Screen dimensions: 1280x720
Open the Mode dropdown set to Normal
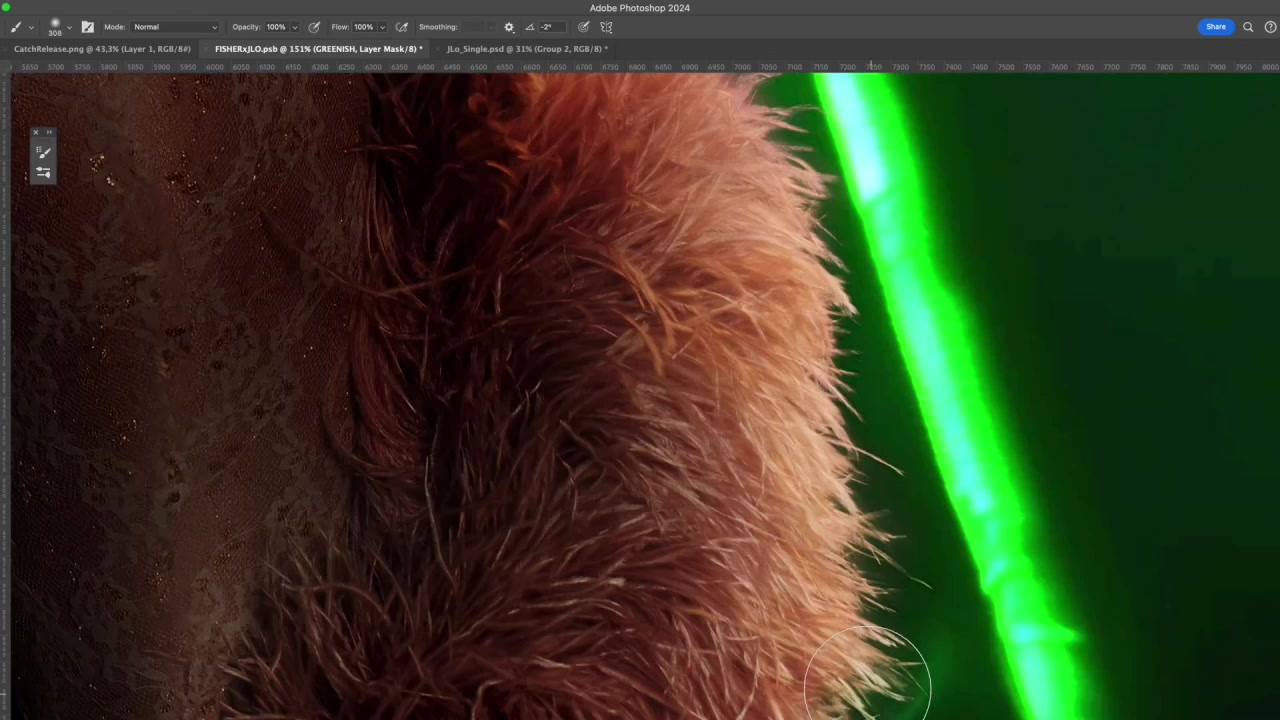[175, 27]
